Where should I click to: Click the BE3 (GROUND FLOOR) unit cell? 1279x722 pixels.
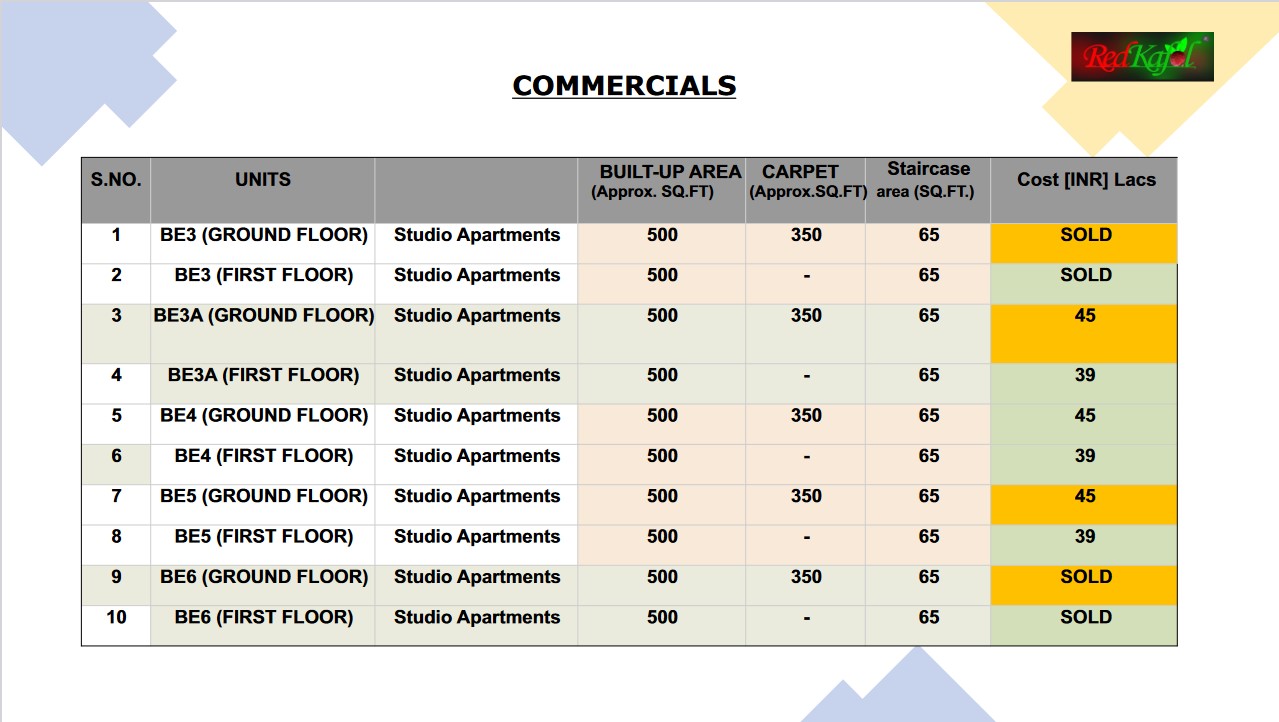pyautogui.click(x=263, y=235)
